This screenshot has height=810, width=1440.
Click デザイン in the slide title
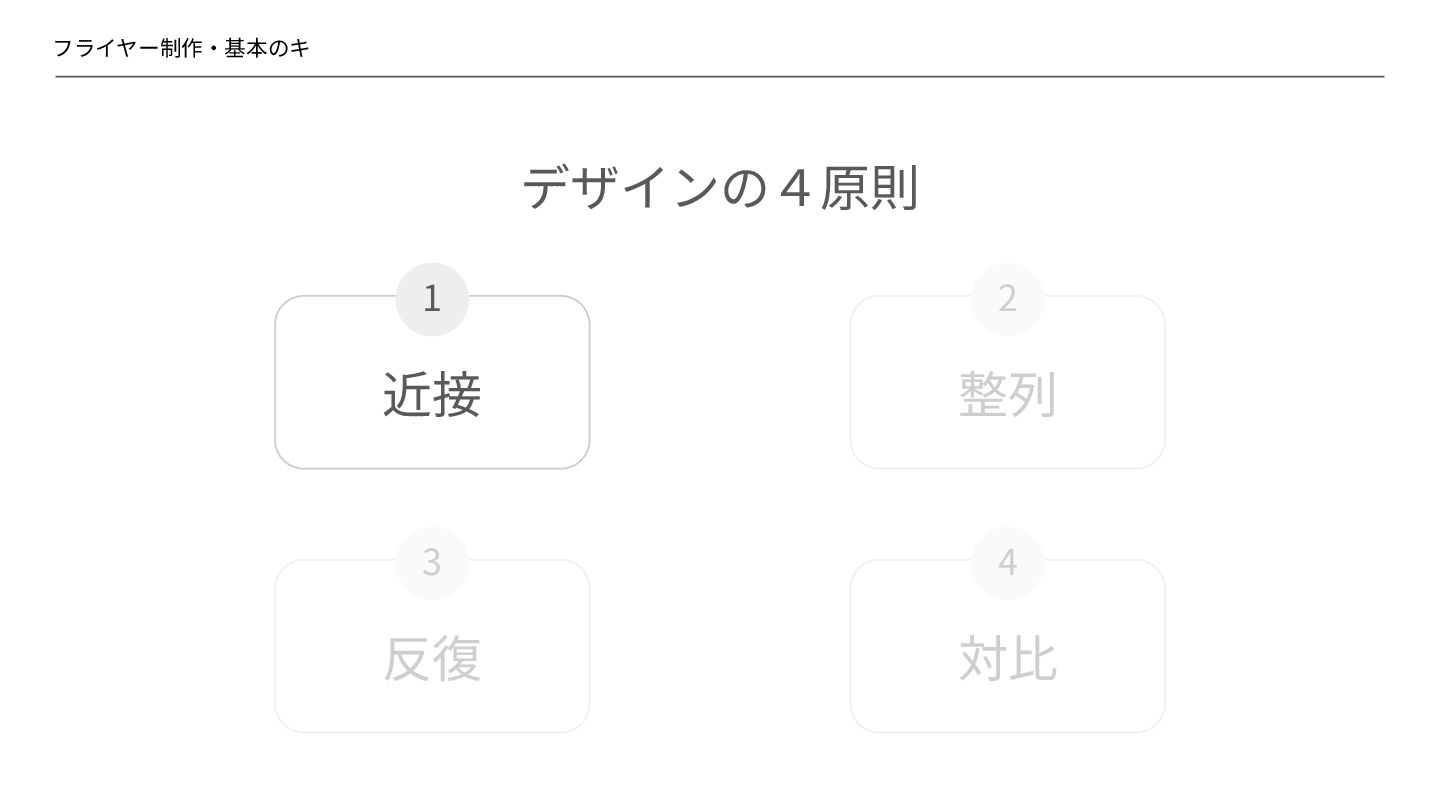coord(620,188)
